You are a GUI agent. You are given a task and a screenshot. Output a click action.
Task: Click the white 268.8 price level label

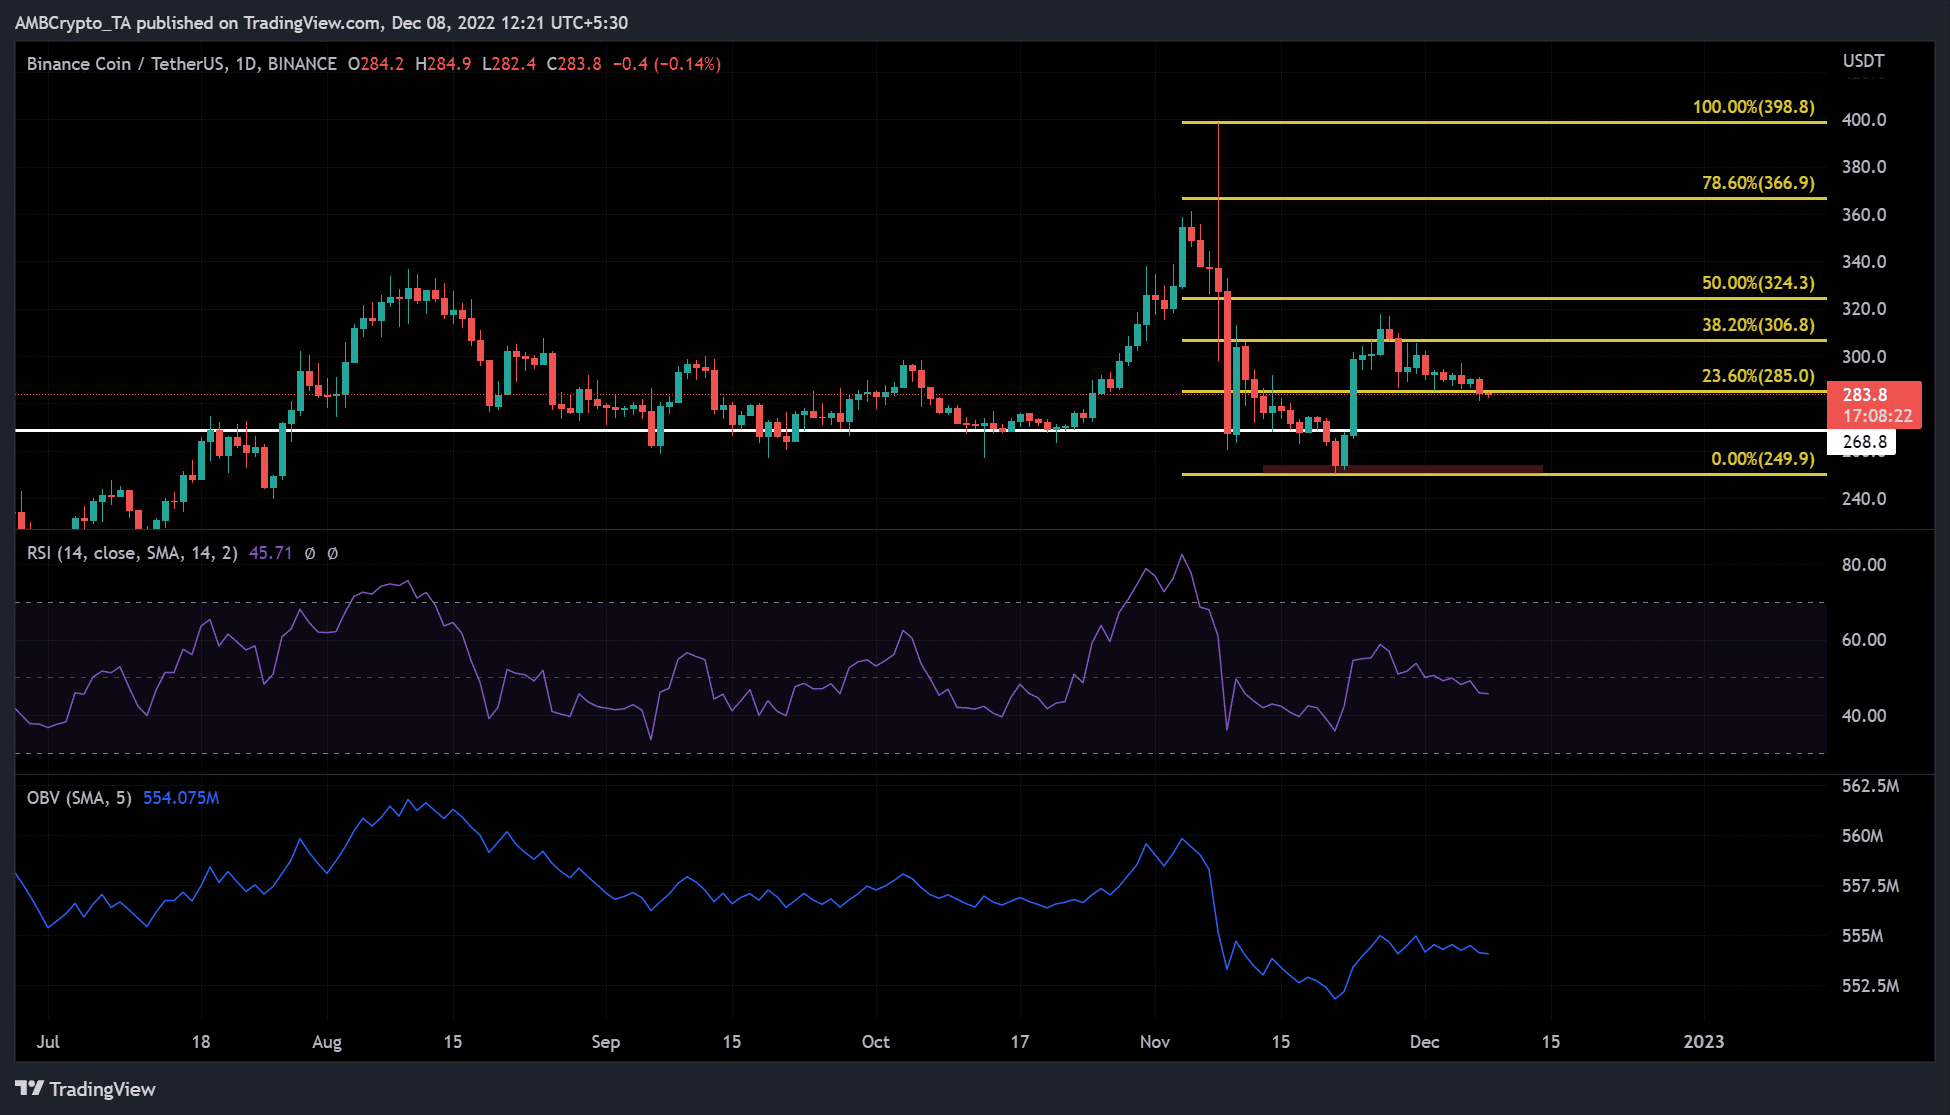click(x=1864, y=441)
